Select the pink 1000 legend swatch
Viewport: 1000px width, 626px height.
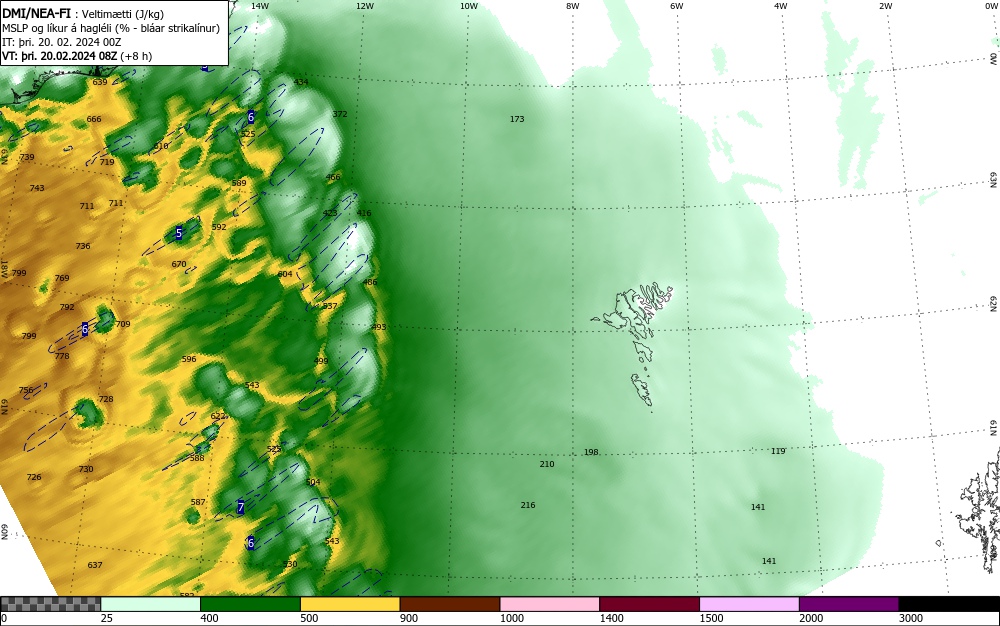tap(549, 604)
